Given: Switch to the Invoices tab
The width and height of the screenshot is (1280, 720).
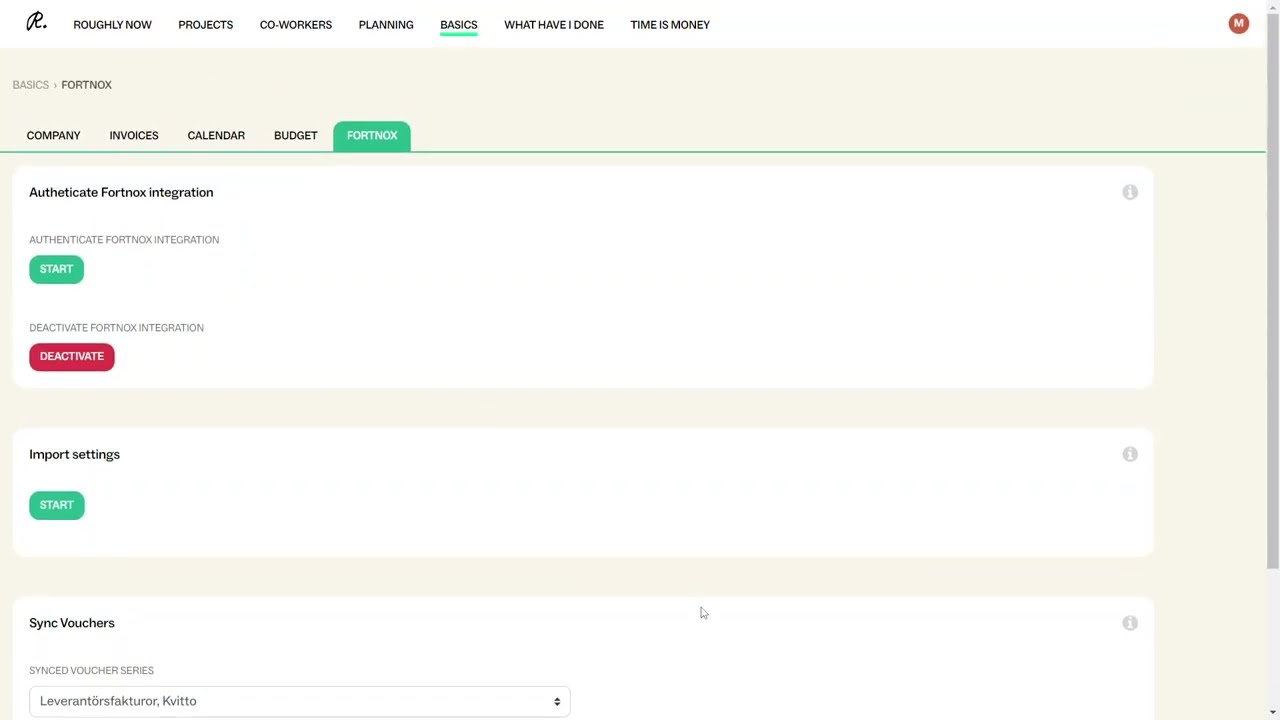Looking at the screenshot, I should (x=134, y=135).
